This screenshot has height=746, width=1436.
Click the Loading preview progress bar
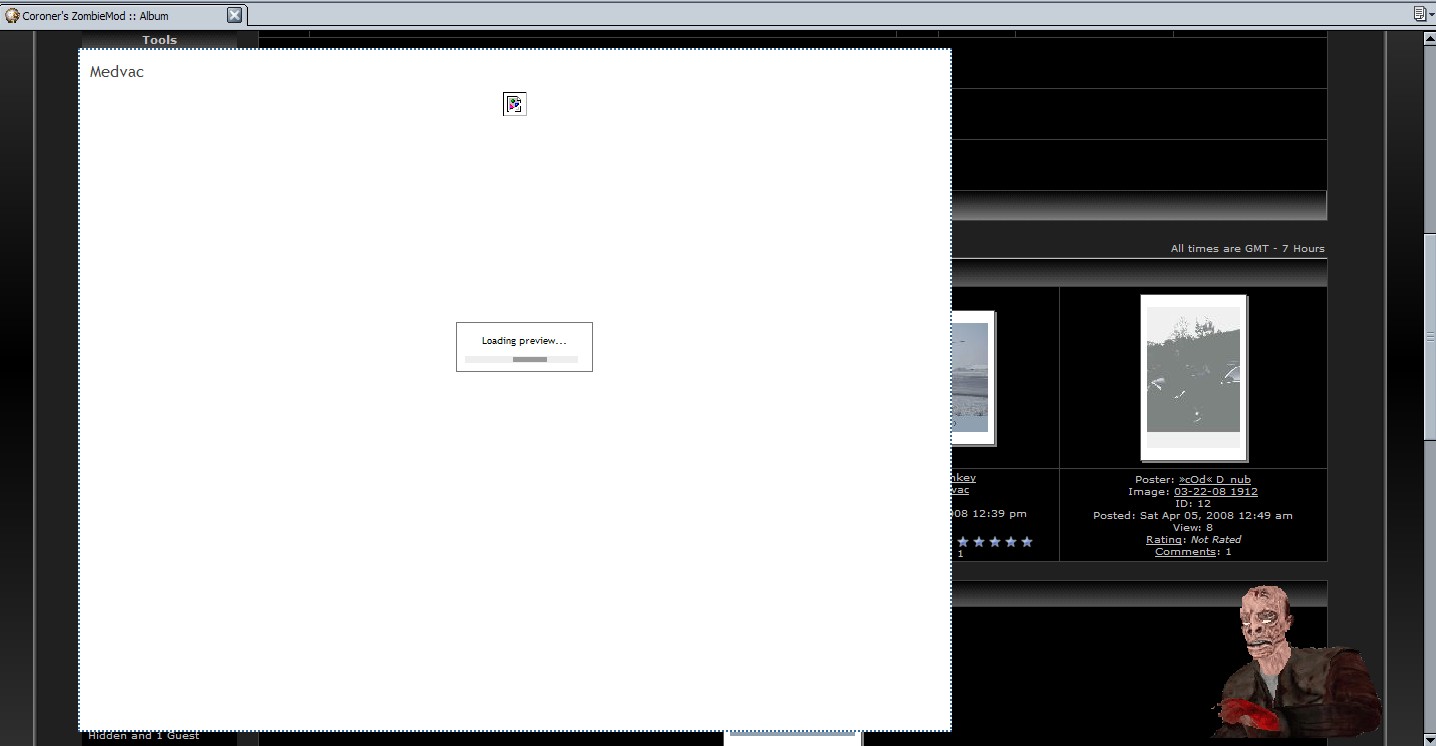[x=521, y=359]
